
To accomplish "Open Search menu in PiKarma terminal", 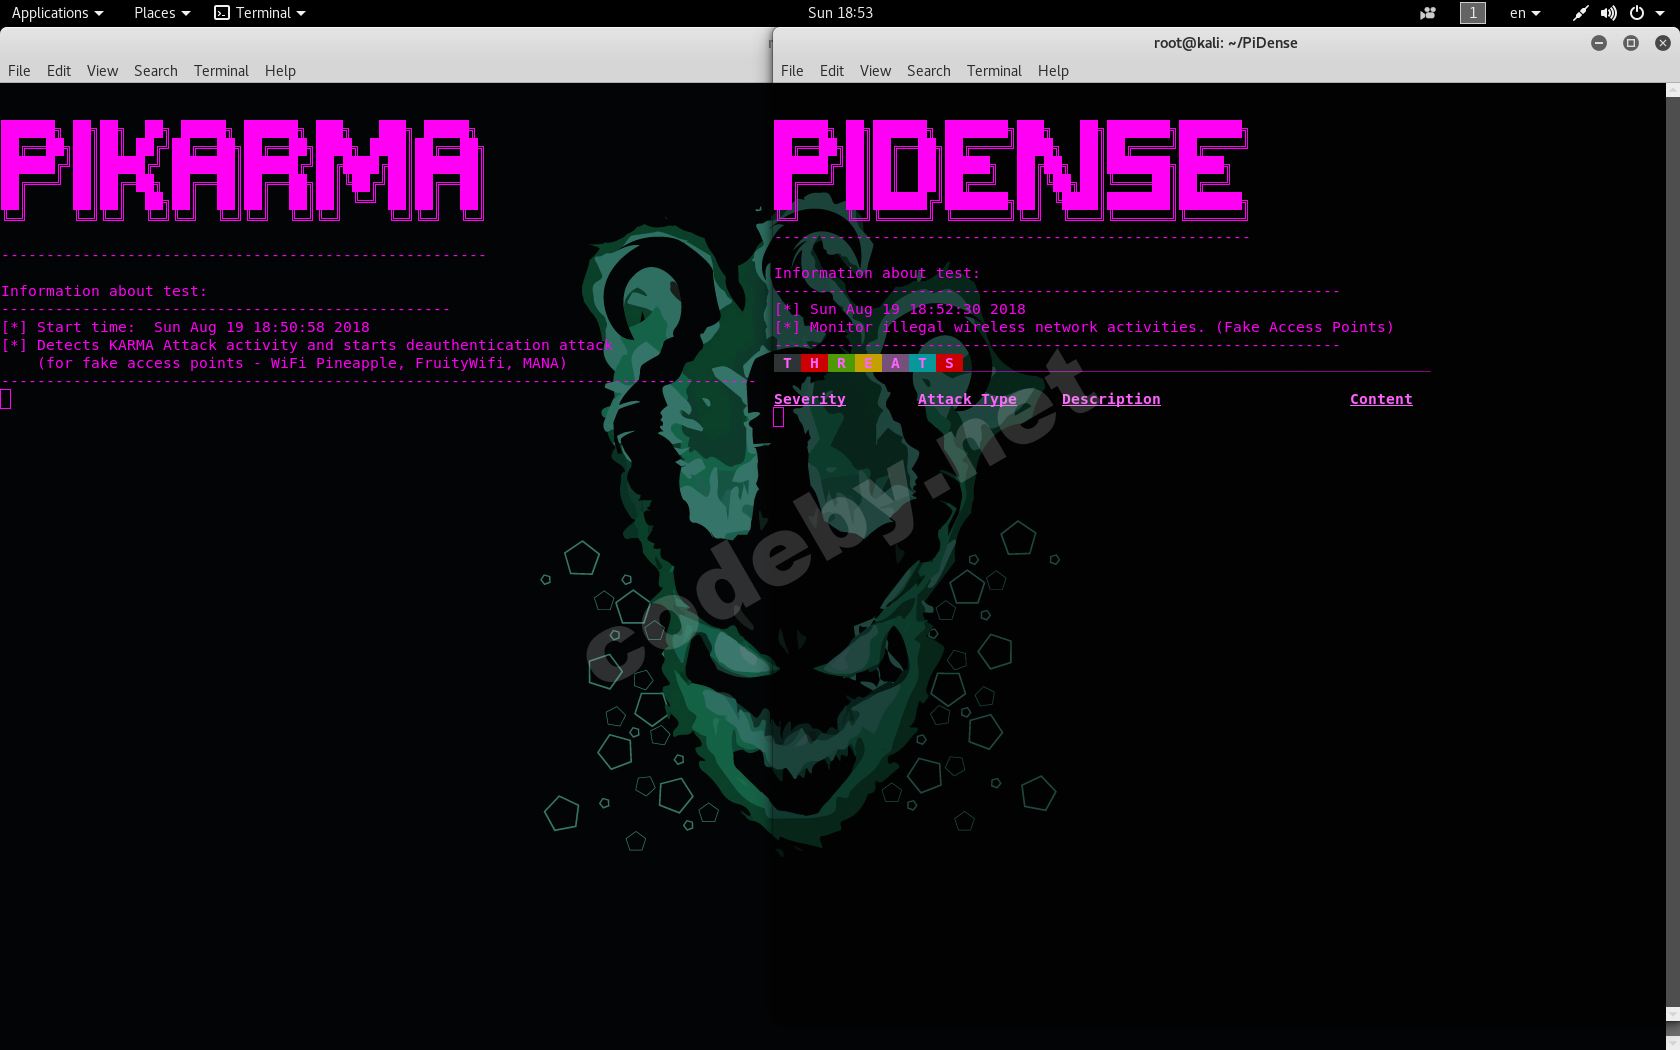I will pos(156,71).
